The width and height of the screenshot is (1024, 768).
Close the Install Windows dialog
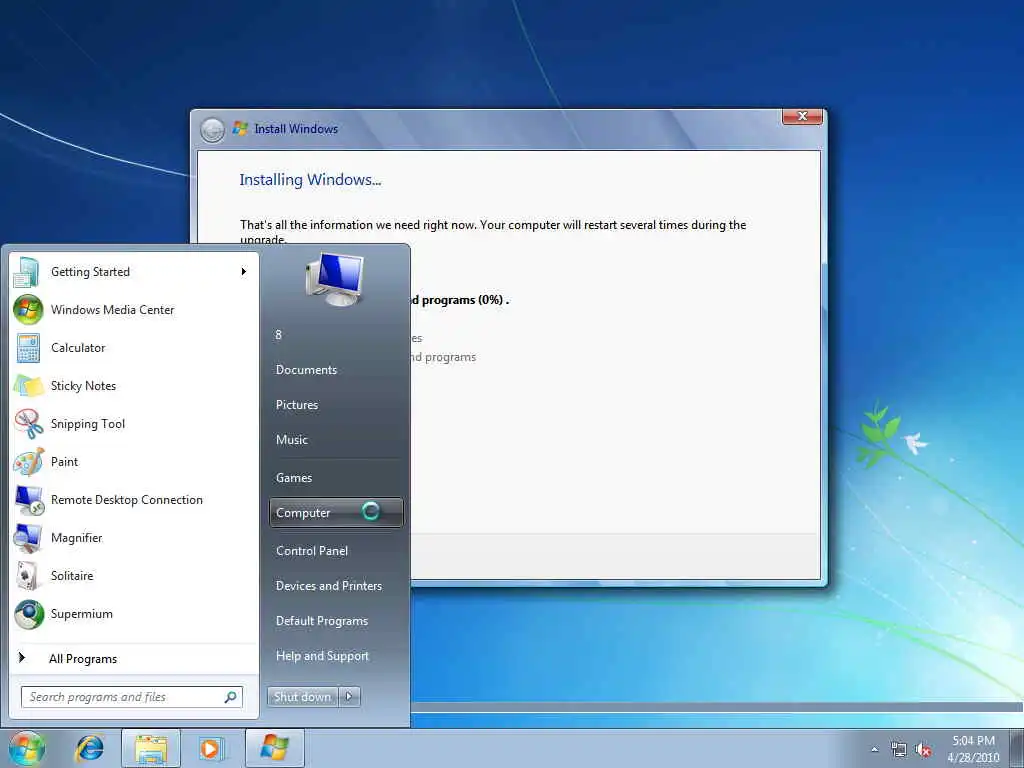[803, 116]
